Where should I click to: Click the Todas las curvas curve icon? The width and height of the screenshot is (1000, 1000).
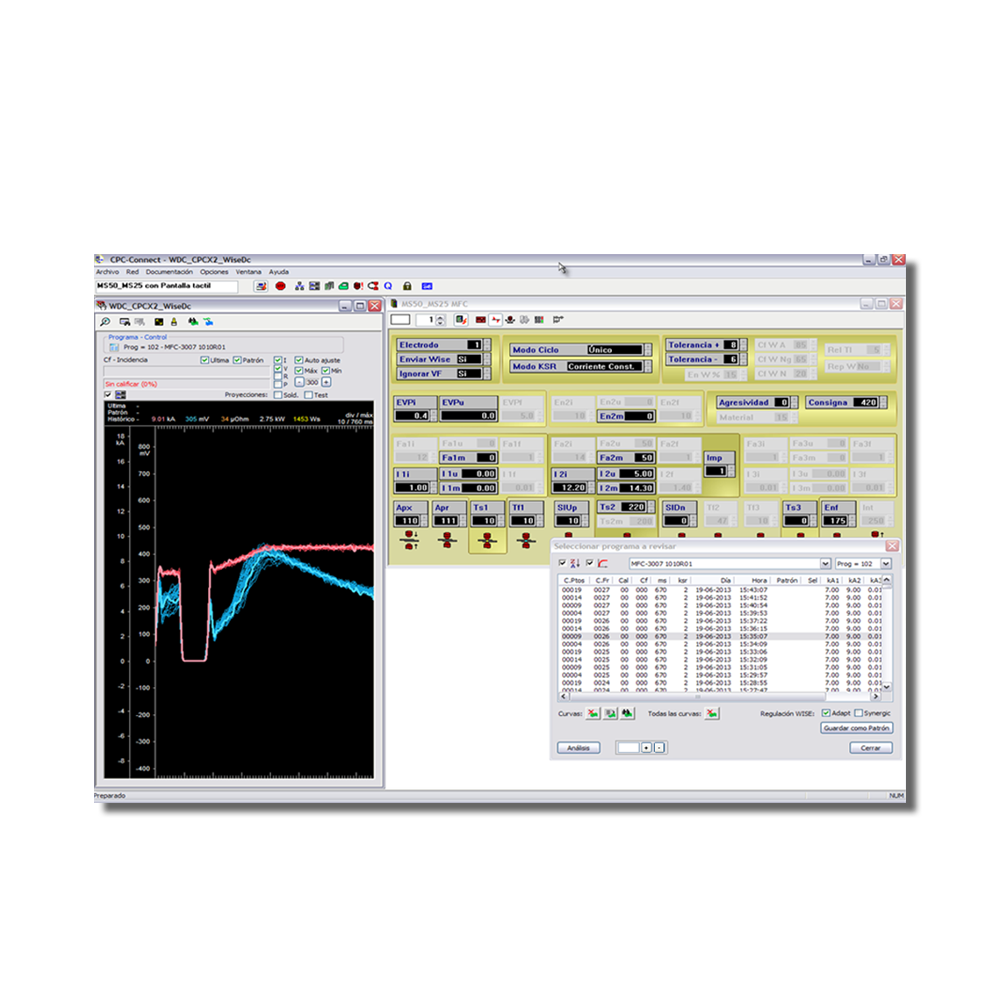(710, 713)
